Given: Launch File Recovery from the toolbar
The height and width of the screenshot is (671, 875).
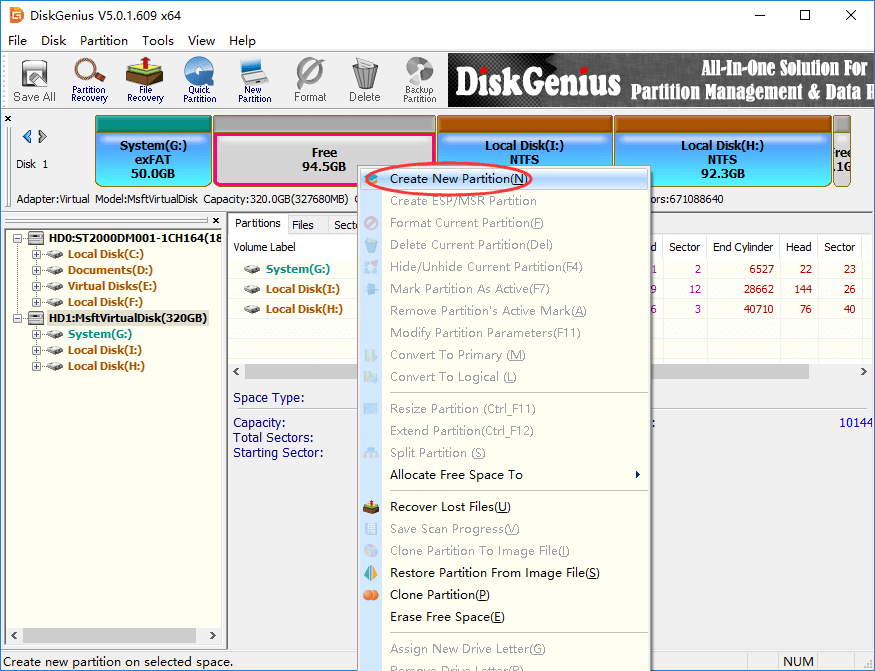Looking at the screenshot, I should click(x=145, y=80).
